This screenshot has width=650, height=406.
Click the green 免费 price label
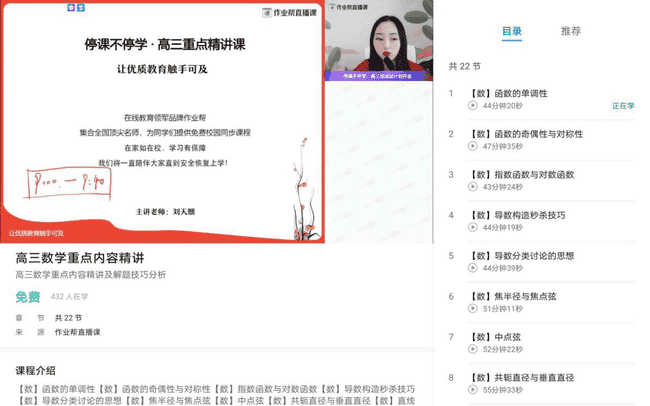pyautogui.click(x=28, y=297)
